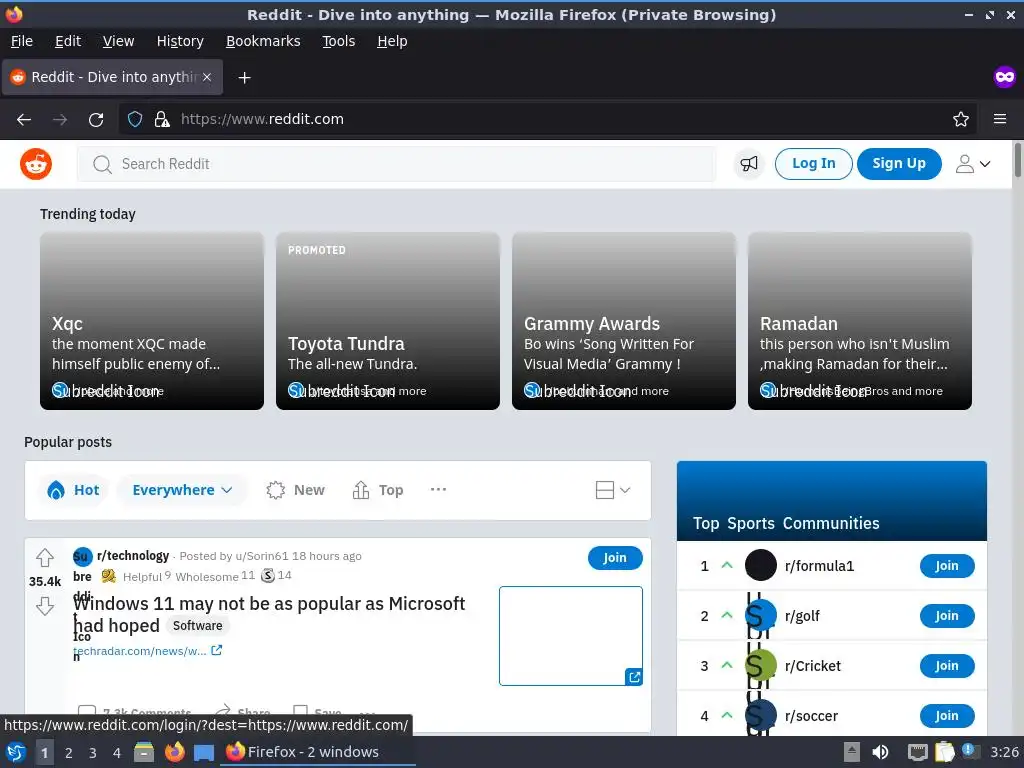
Task: Open the Edit menu
Action: tap(68, 41)
